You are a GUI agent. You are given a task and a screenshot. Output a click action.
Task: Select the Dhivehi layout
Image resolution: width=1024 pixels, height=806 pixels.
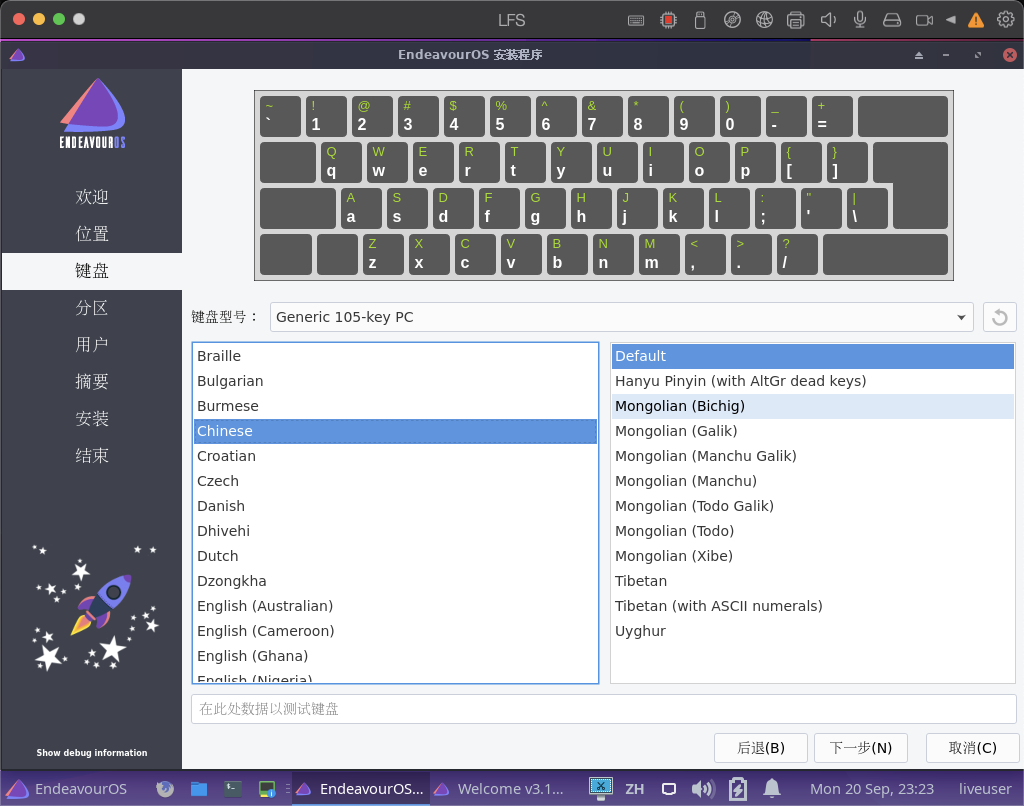pyautogui.click(x=395, y=531)
